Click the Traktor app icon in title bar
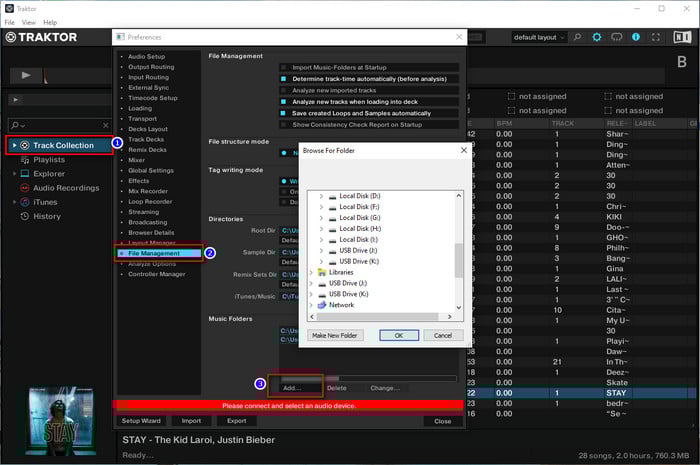This screenshot has height=465, width=700. click(x=9, y=8)
